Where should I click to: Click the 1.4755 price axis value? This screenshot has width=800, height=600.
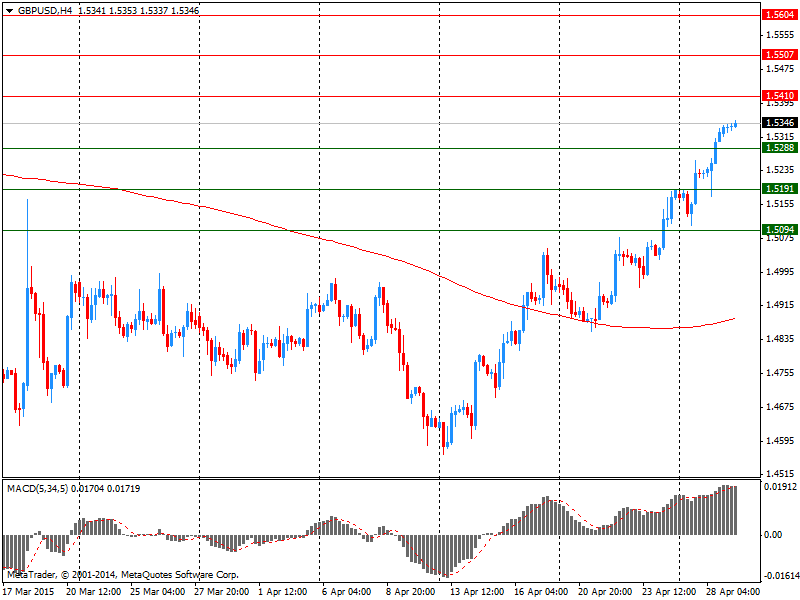(x=780, y=373)
